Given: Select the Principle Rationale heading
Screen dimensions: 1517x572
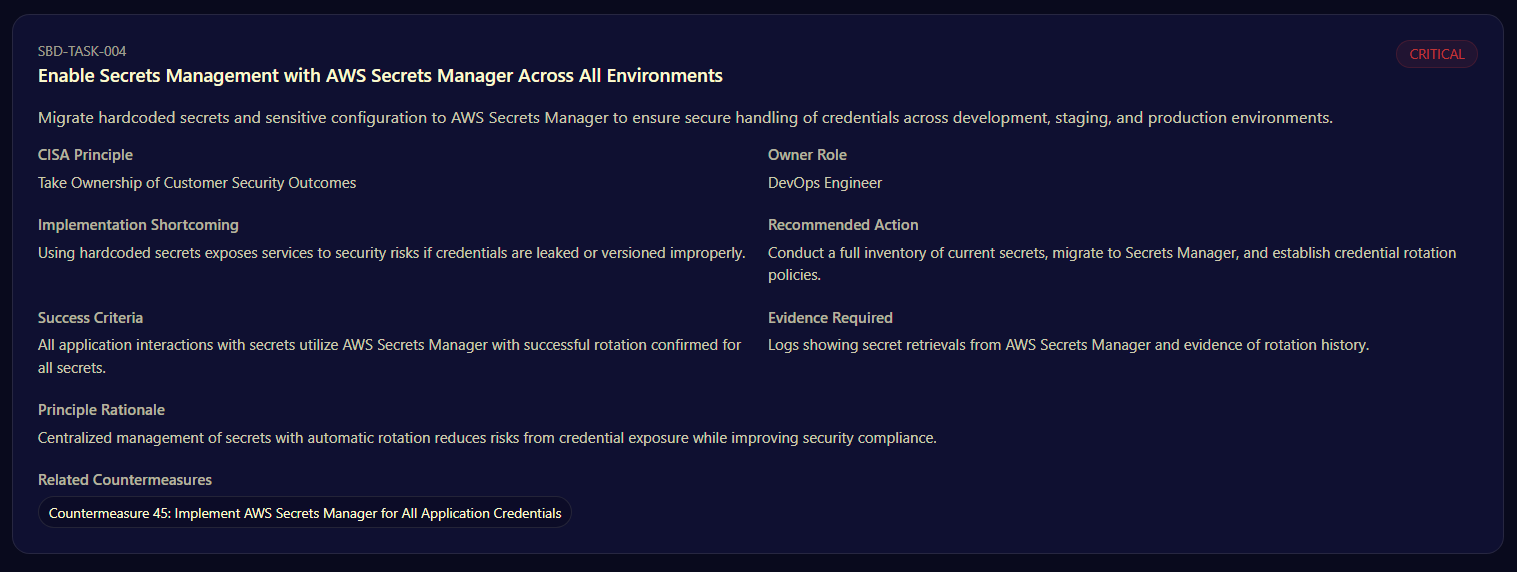Looking at the screenshot, I should point(101,410).
